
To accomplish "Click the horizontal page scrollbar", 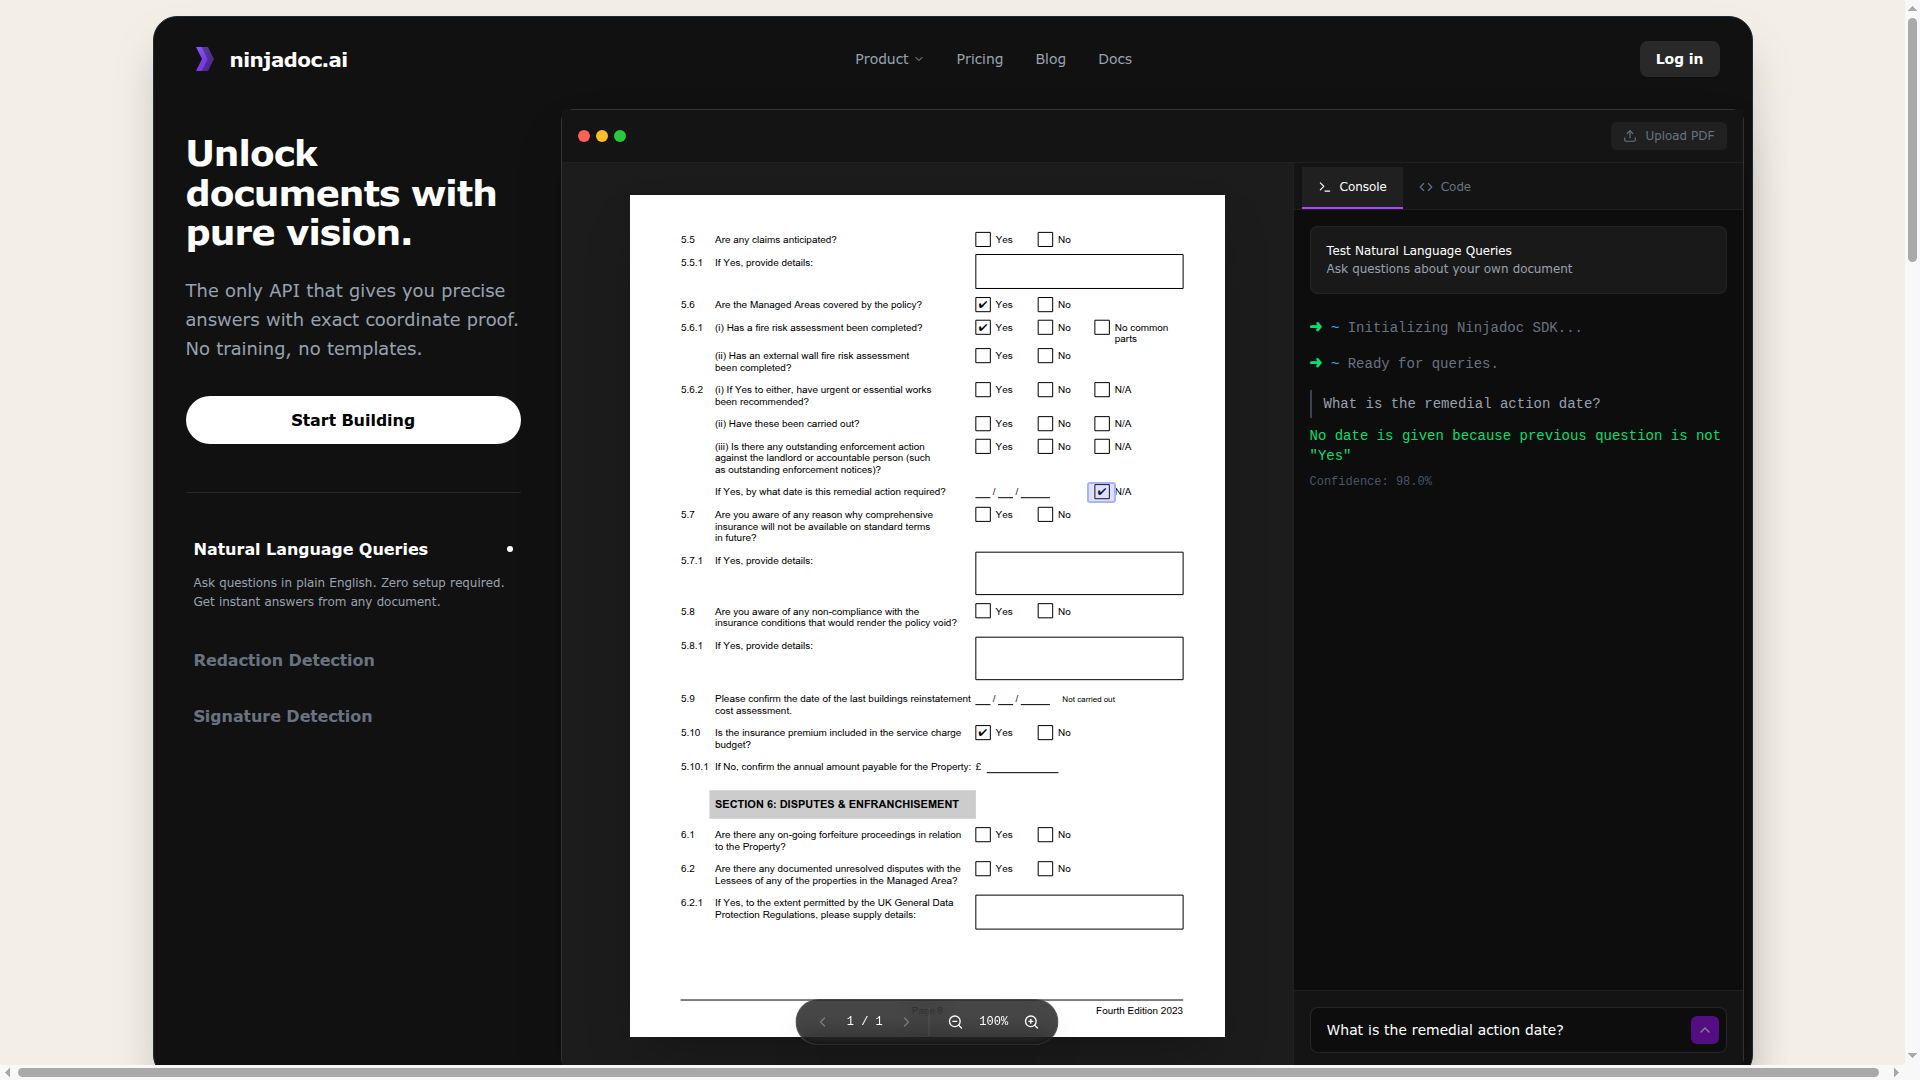I will [948, 1072].
